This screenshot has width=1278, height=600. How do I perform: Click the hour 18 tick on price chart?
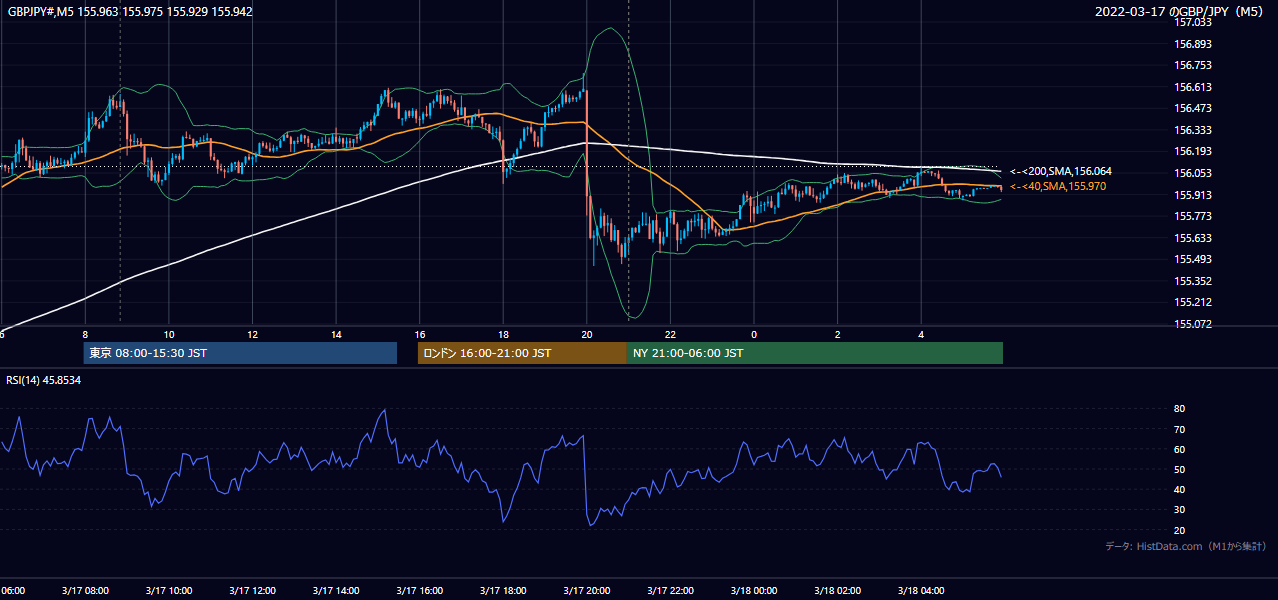[x=503, y=335]
